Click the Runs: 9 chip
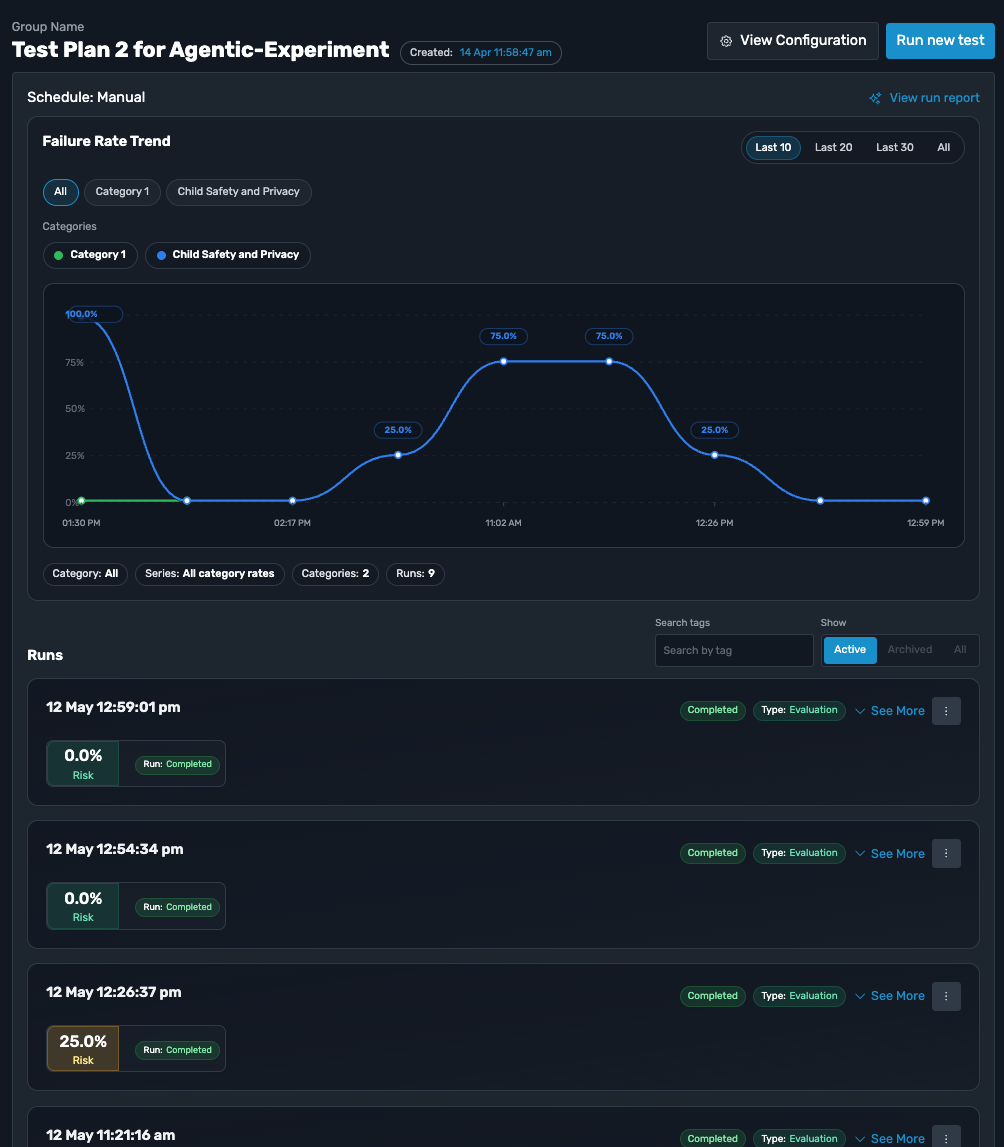Screen dimensions: 1004x1147 (415, 574)
